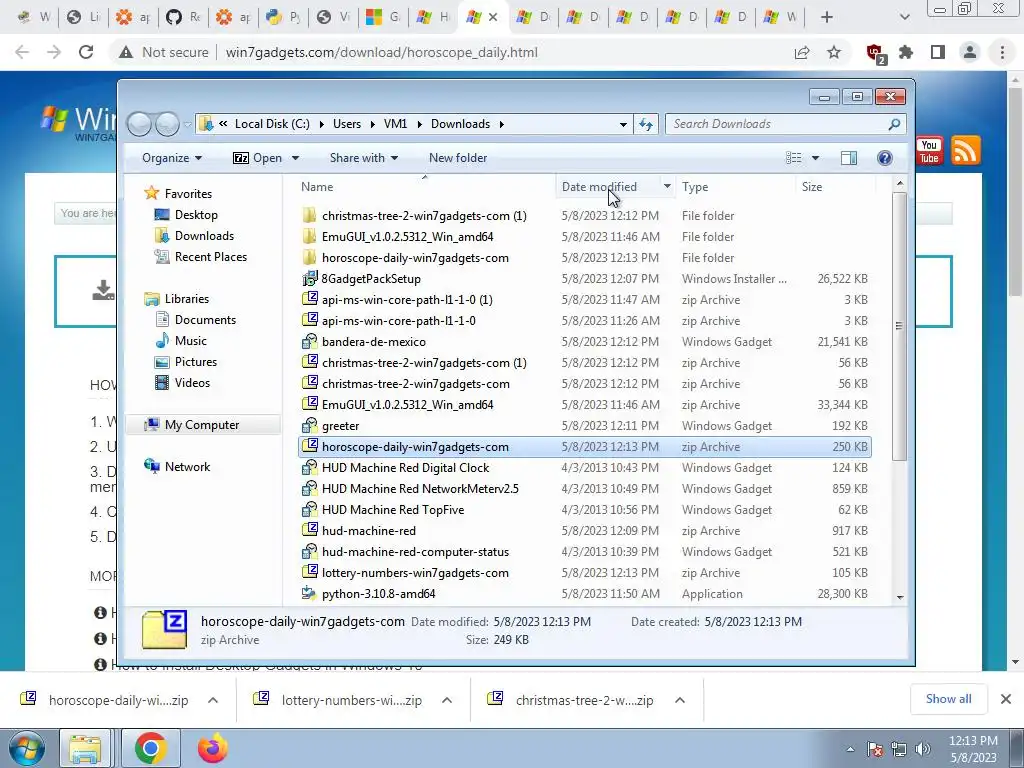Open view options dropdown arrow

[815, 158]
